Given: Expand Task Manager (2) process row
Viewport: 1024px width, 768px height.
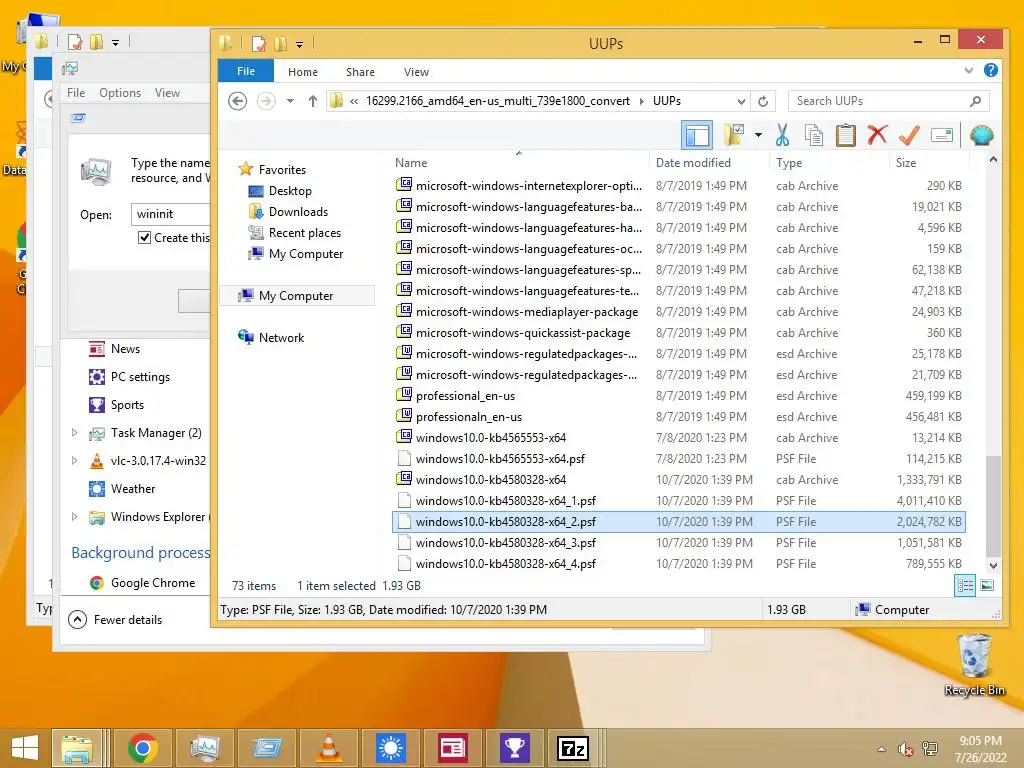Looking at the screenshot, I should 74,433.
